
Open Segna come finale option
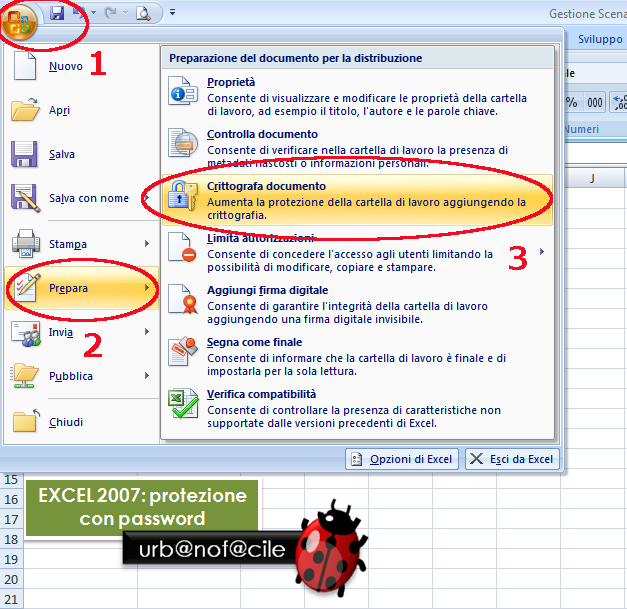point(357,356)
